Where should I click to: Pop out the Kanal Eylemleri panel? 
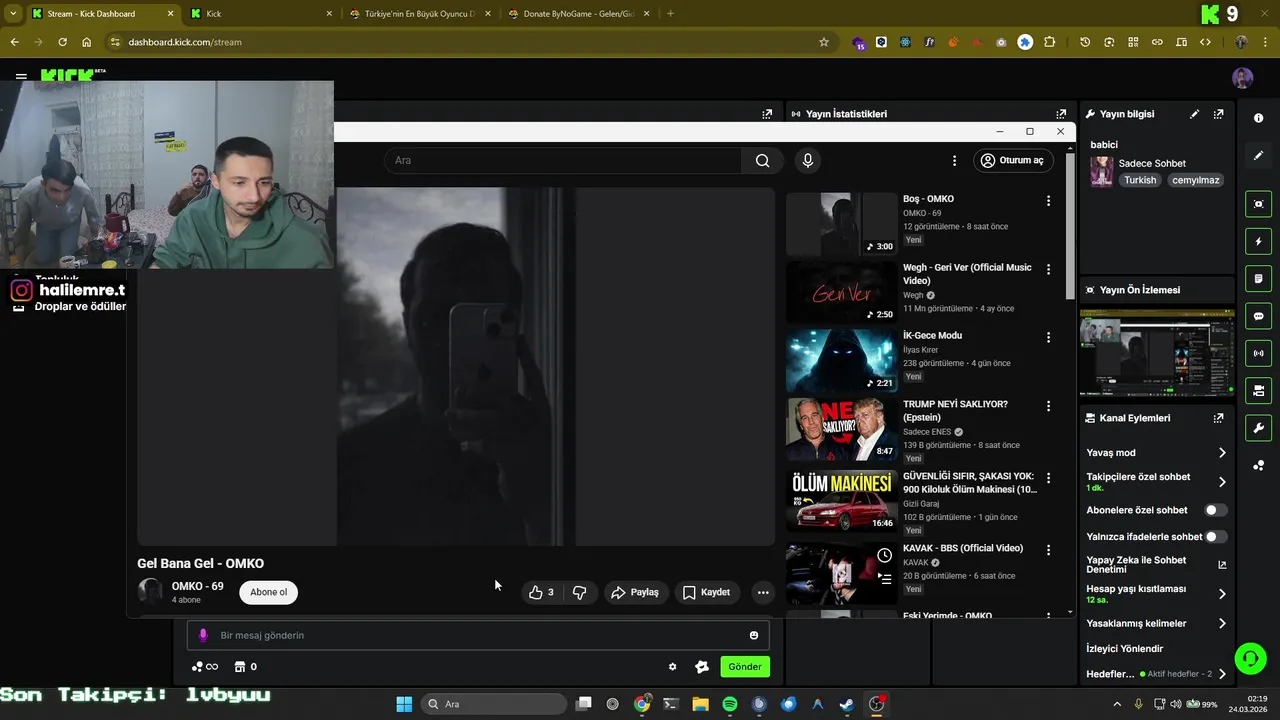click(x=1218, y=418)
